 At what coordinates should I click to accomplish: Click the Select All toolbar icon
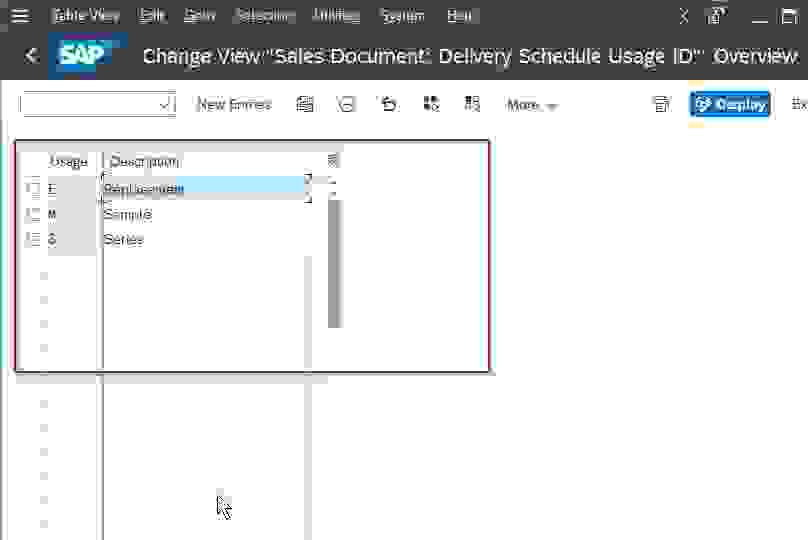(431, 104)
